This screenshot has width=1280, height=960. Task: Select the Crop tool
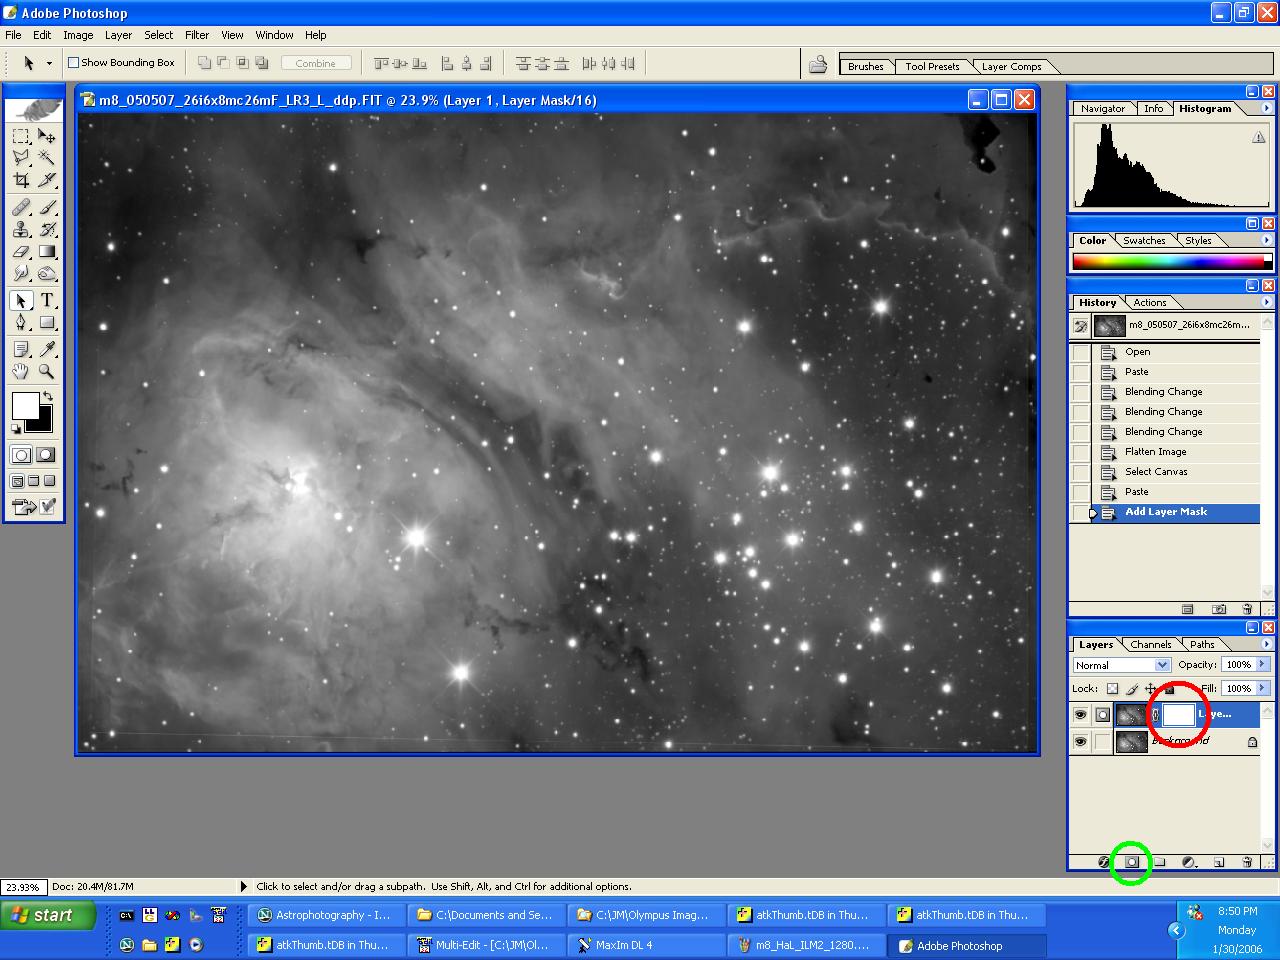pyautogui.click(x=21, y=181)
